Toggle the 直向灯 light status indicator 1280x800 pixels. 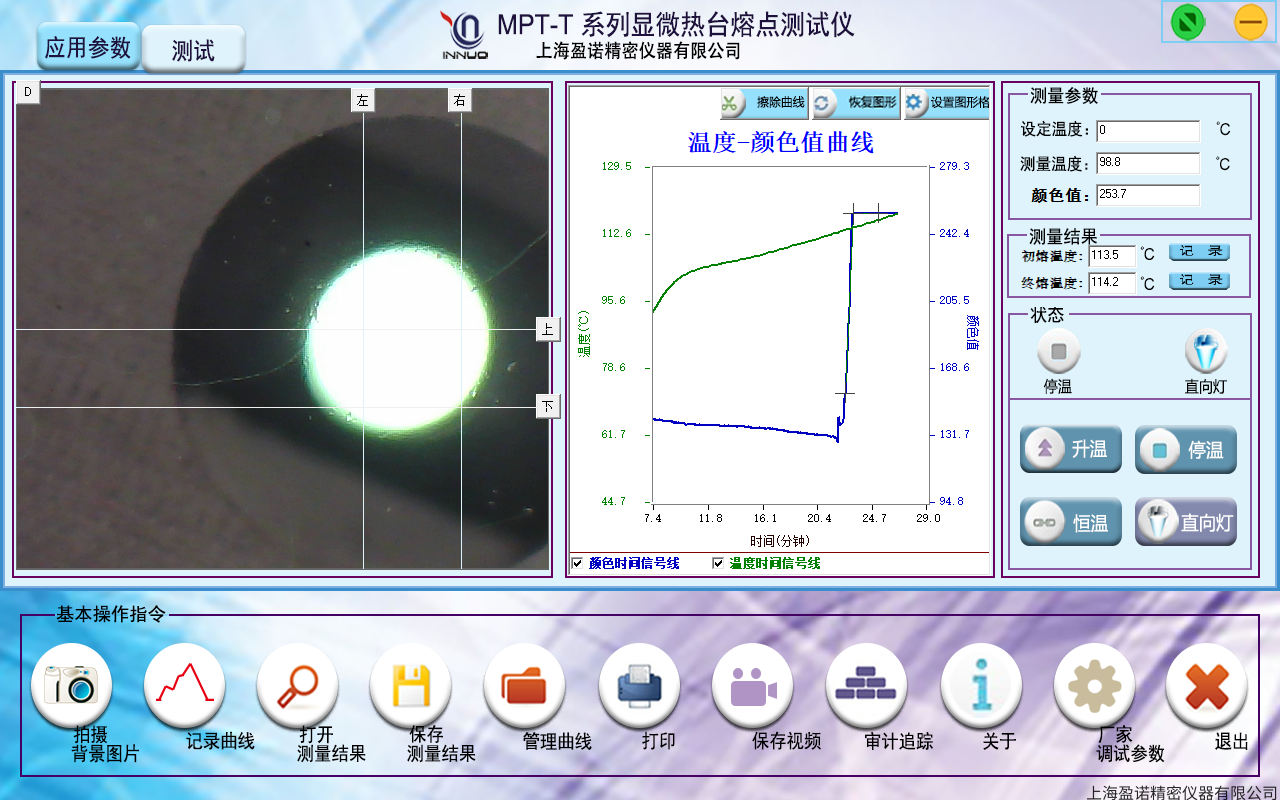1205,353
